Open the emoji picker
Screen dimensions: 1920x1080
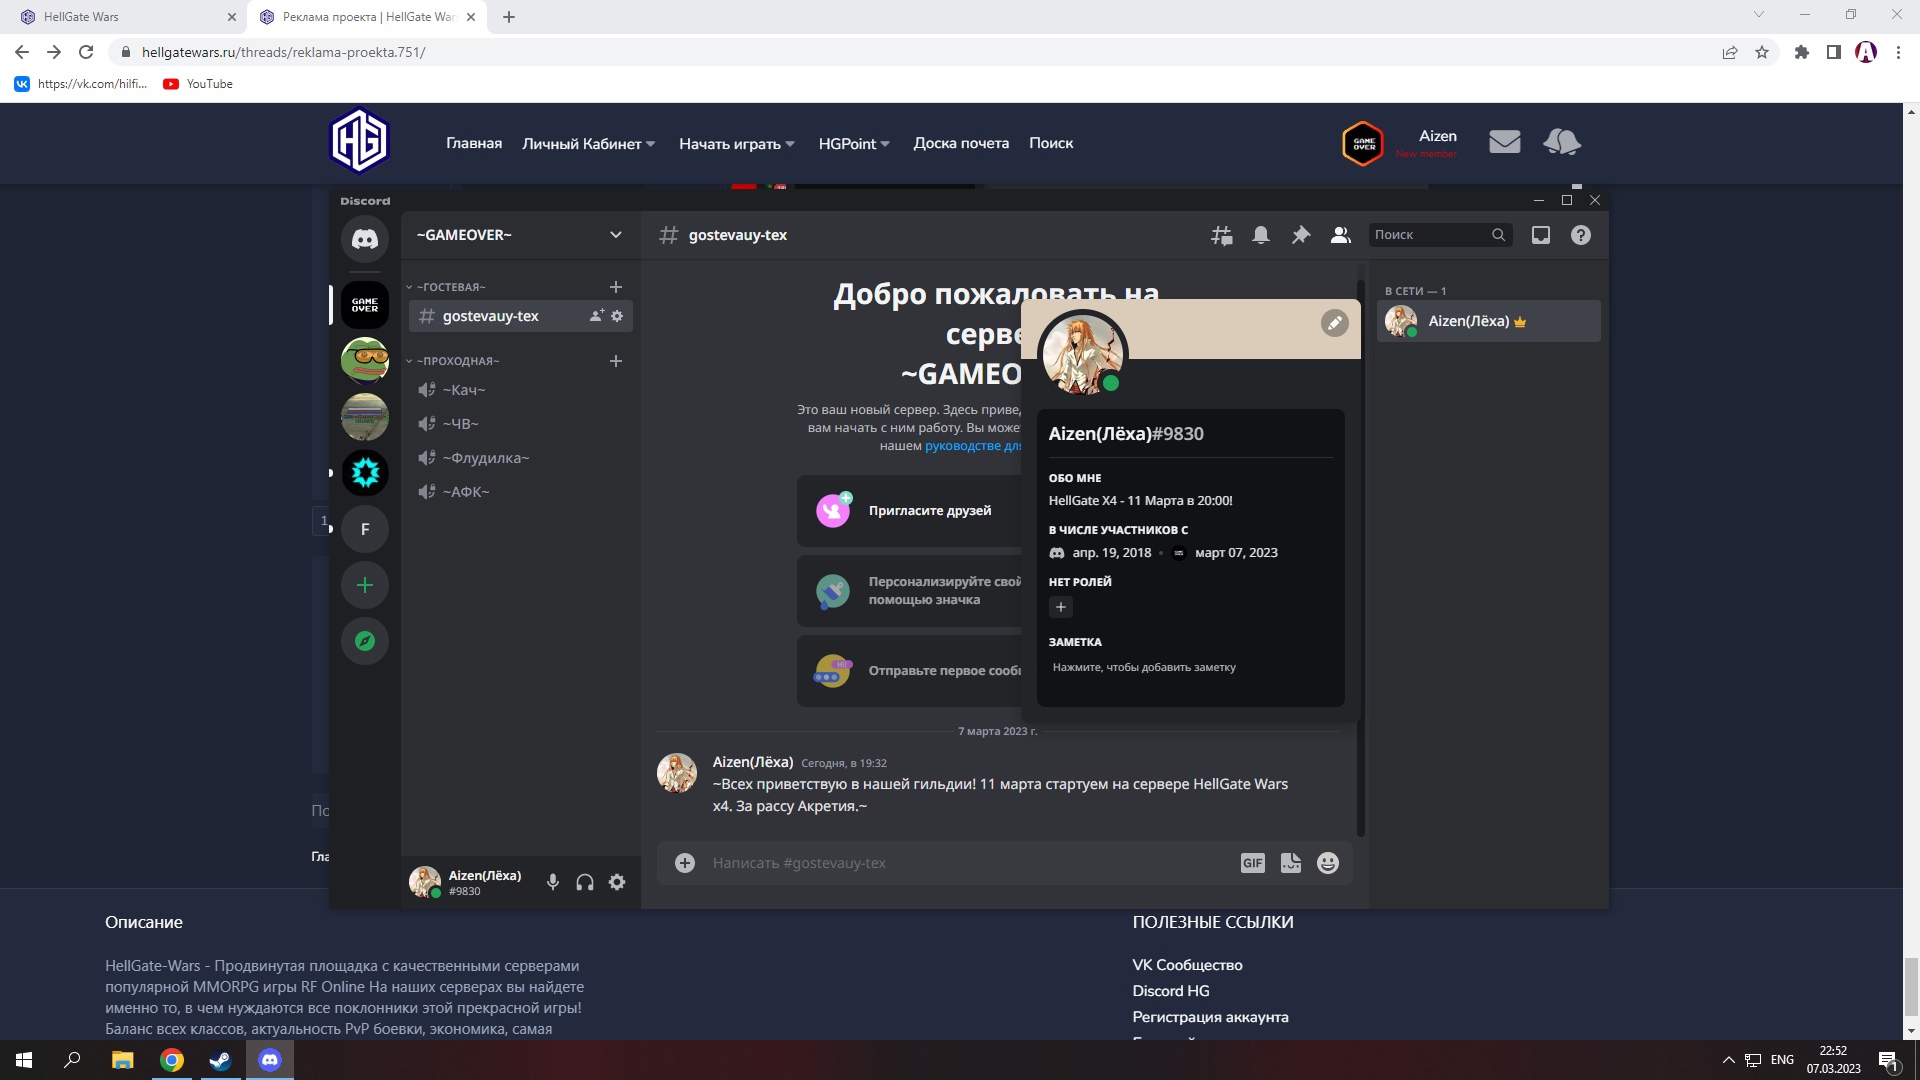(x=1328, y=863)
